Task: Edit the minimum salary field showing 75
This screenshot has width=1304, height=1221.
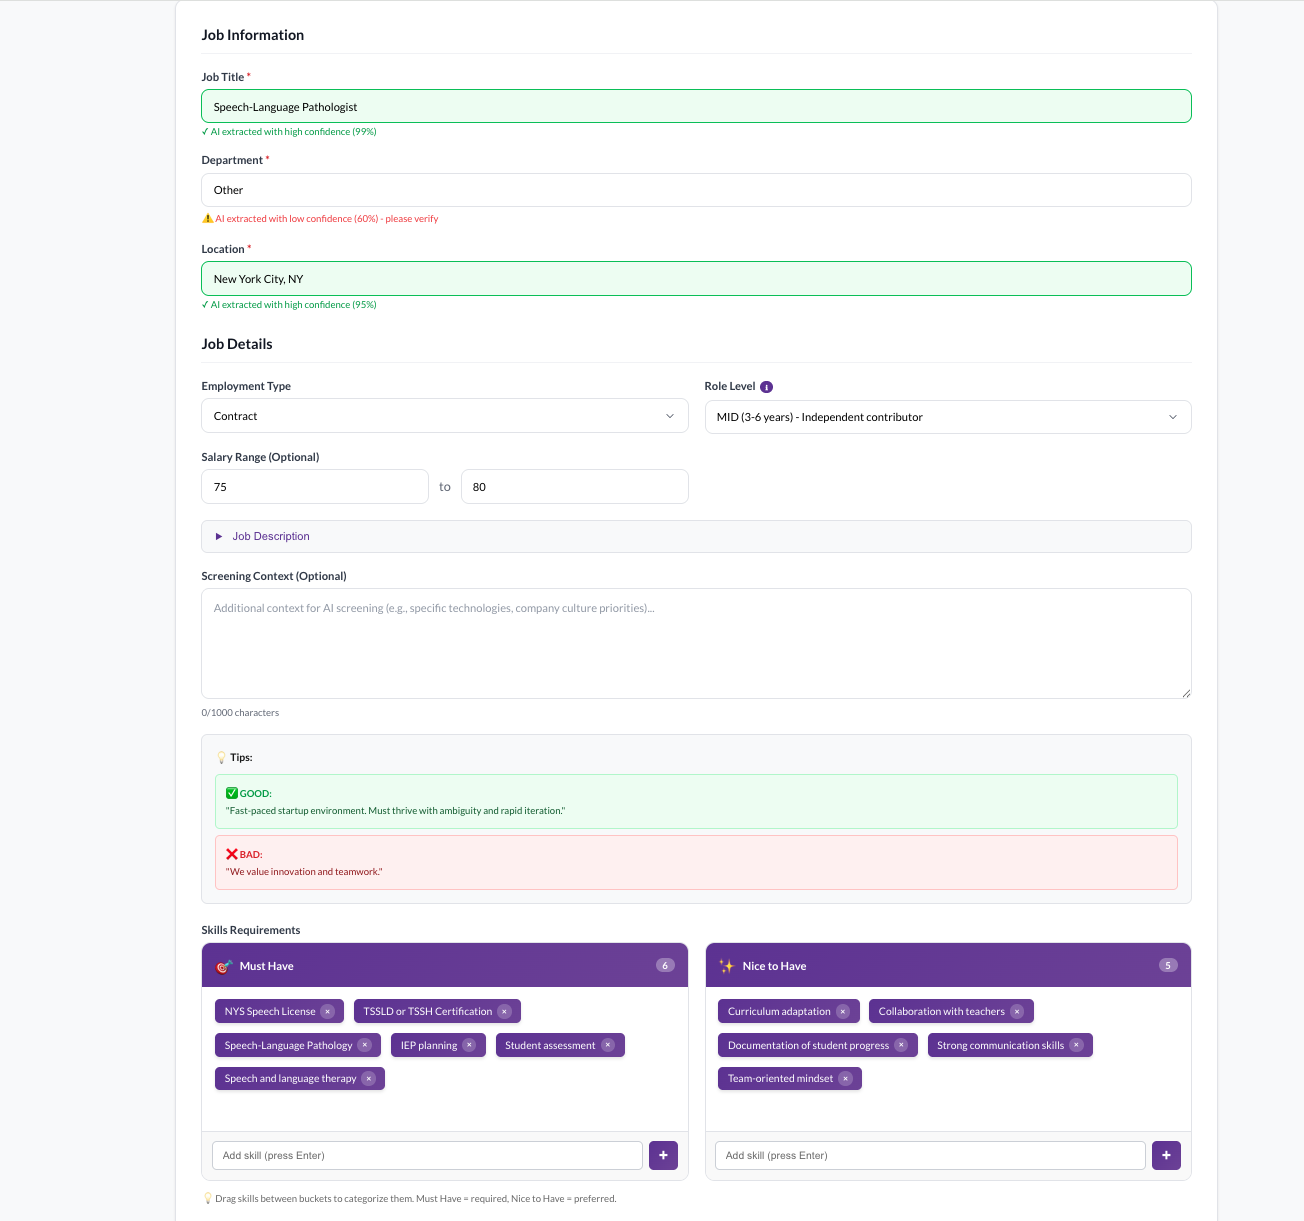Action: pyautogui.click(x=315, y=487)
